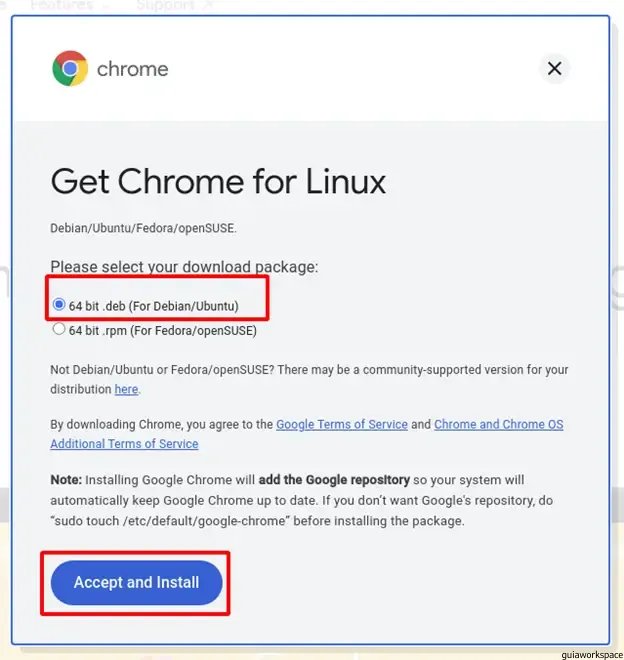
Task: Select the 64 bit .rpm radio button
Action: 59,329
